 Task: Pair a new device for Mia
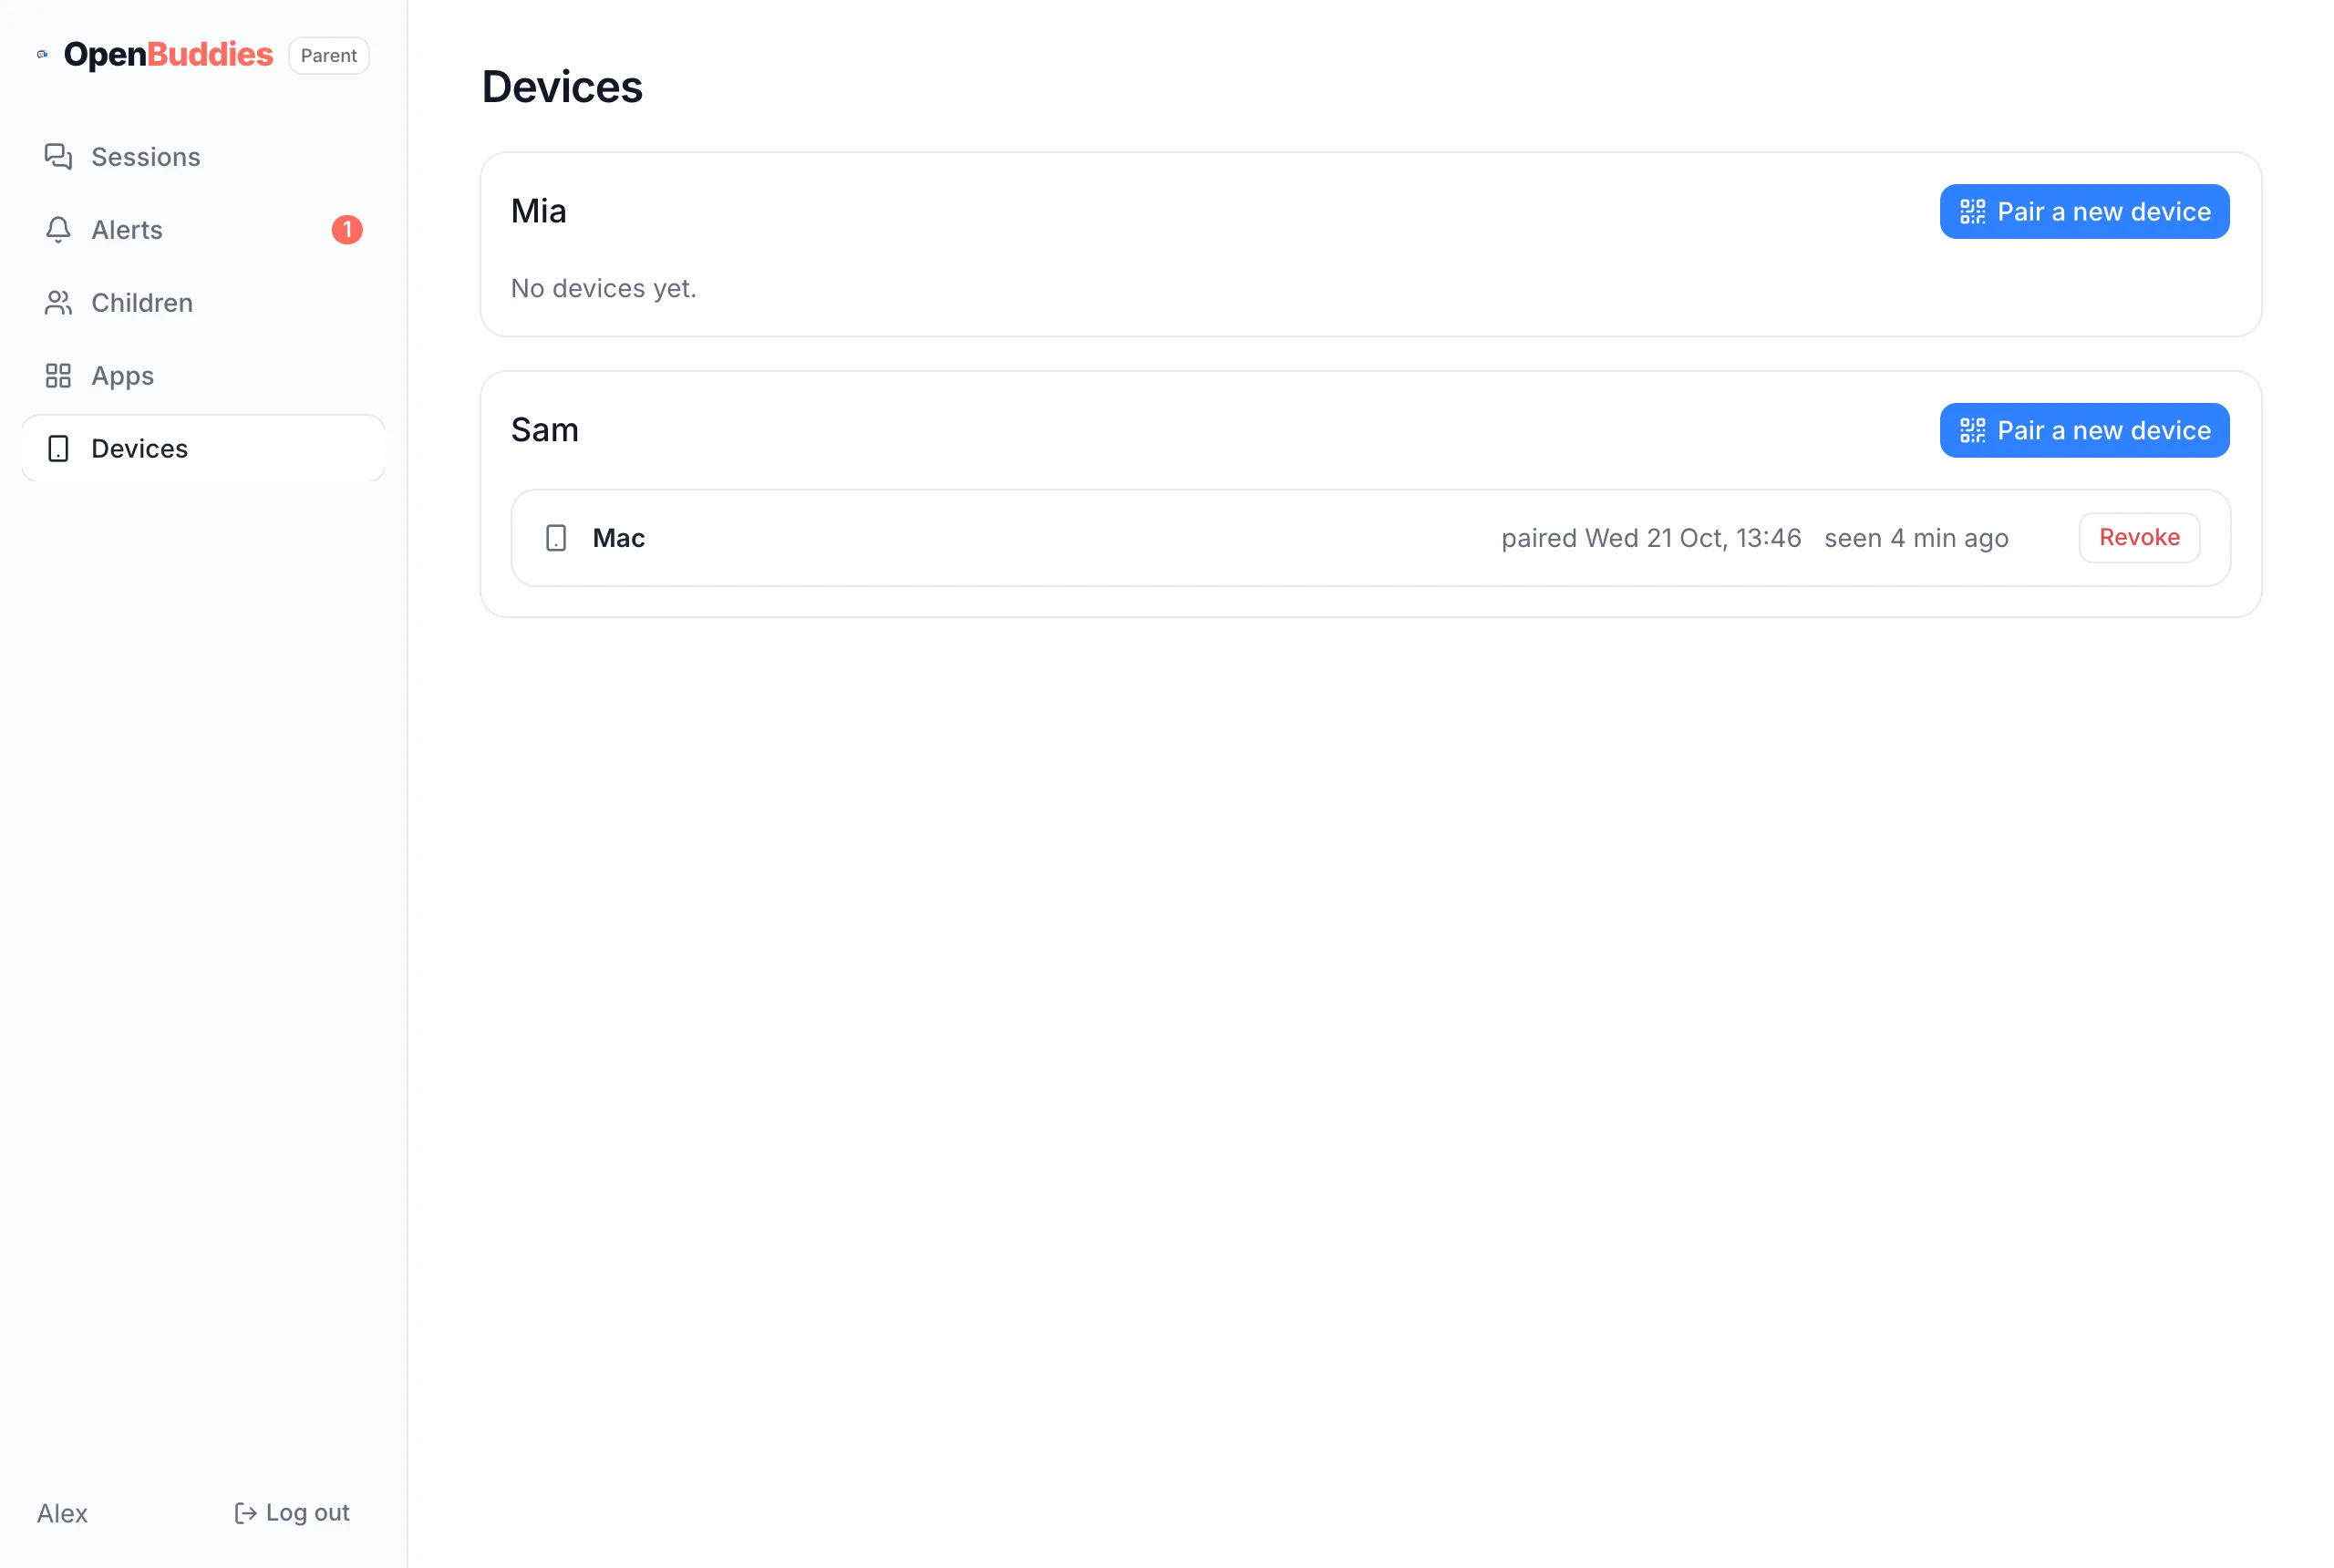[2084, 212]
